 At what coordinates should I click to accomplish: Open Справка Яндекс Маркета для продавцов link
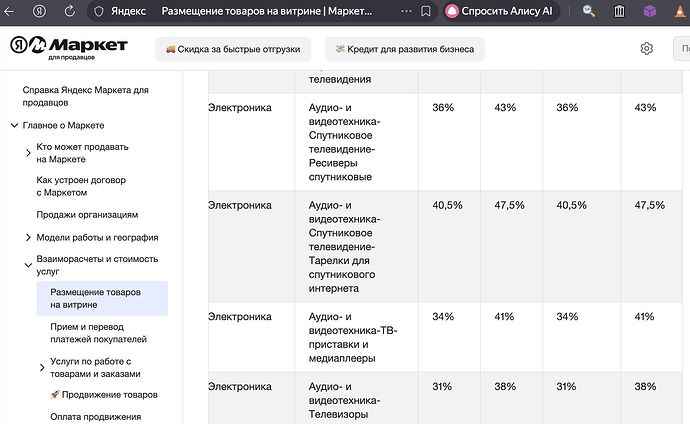[85, 96]
